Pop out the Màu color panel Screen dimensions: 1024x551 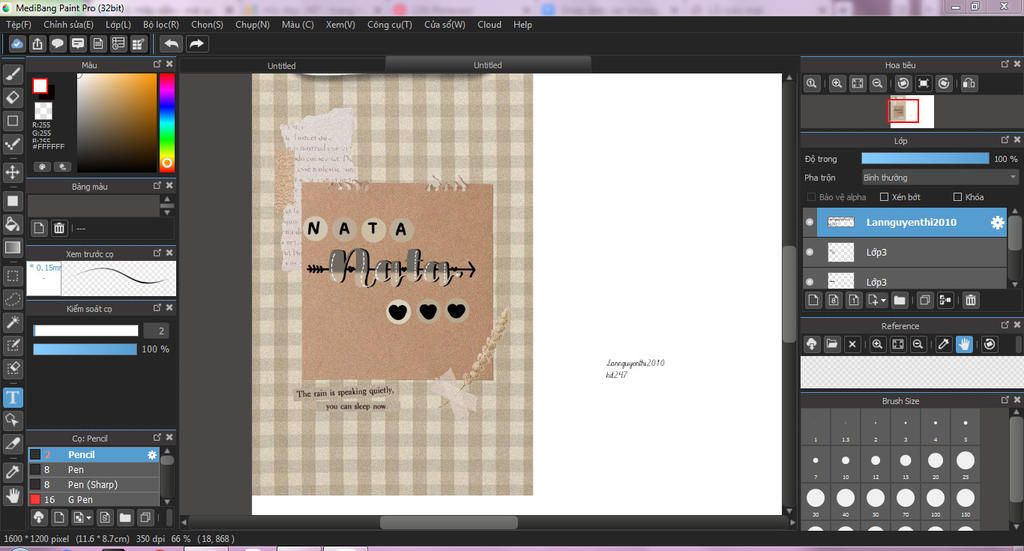pos(157,64)
